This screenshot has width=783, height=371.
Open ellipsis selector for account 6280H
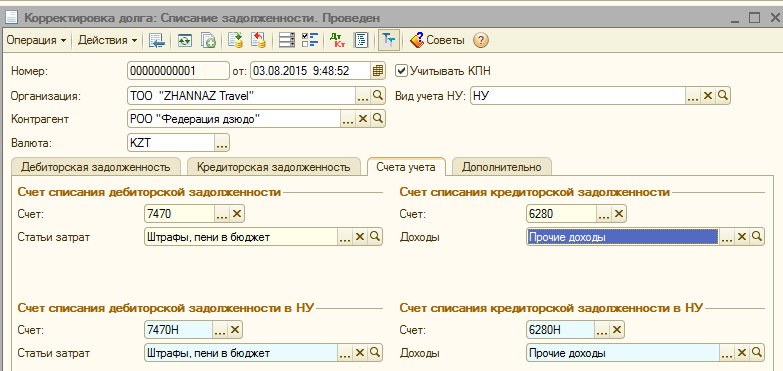[602, 330]
